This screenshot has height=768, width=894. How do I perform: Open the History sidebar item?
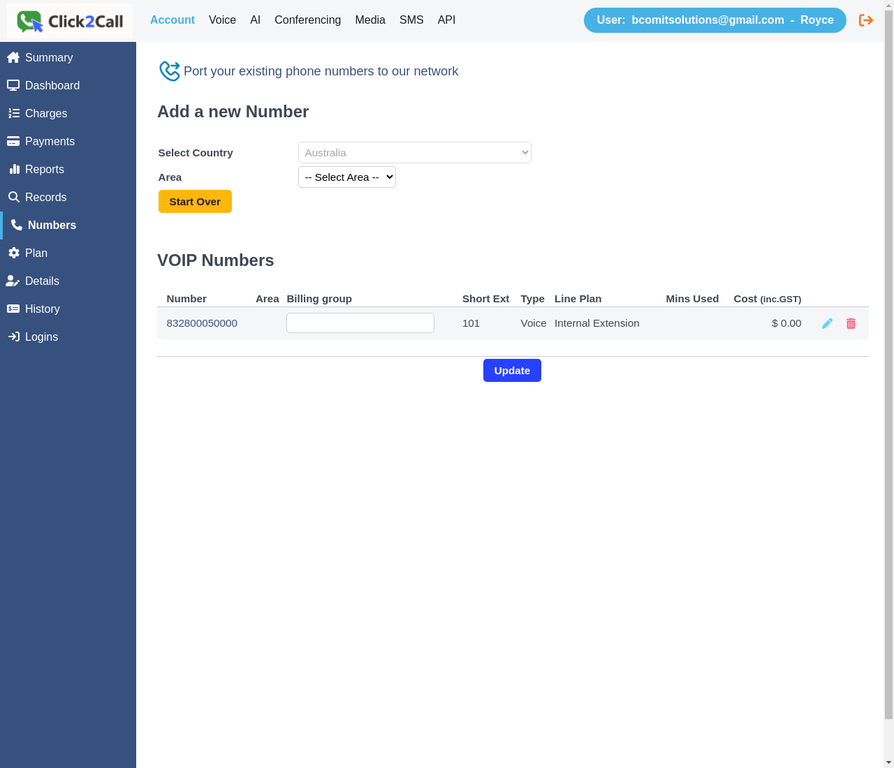tap(41, 309)
